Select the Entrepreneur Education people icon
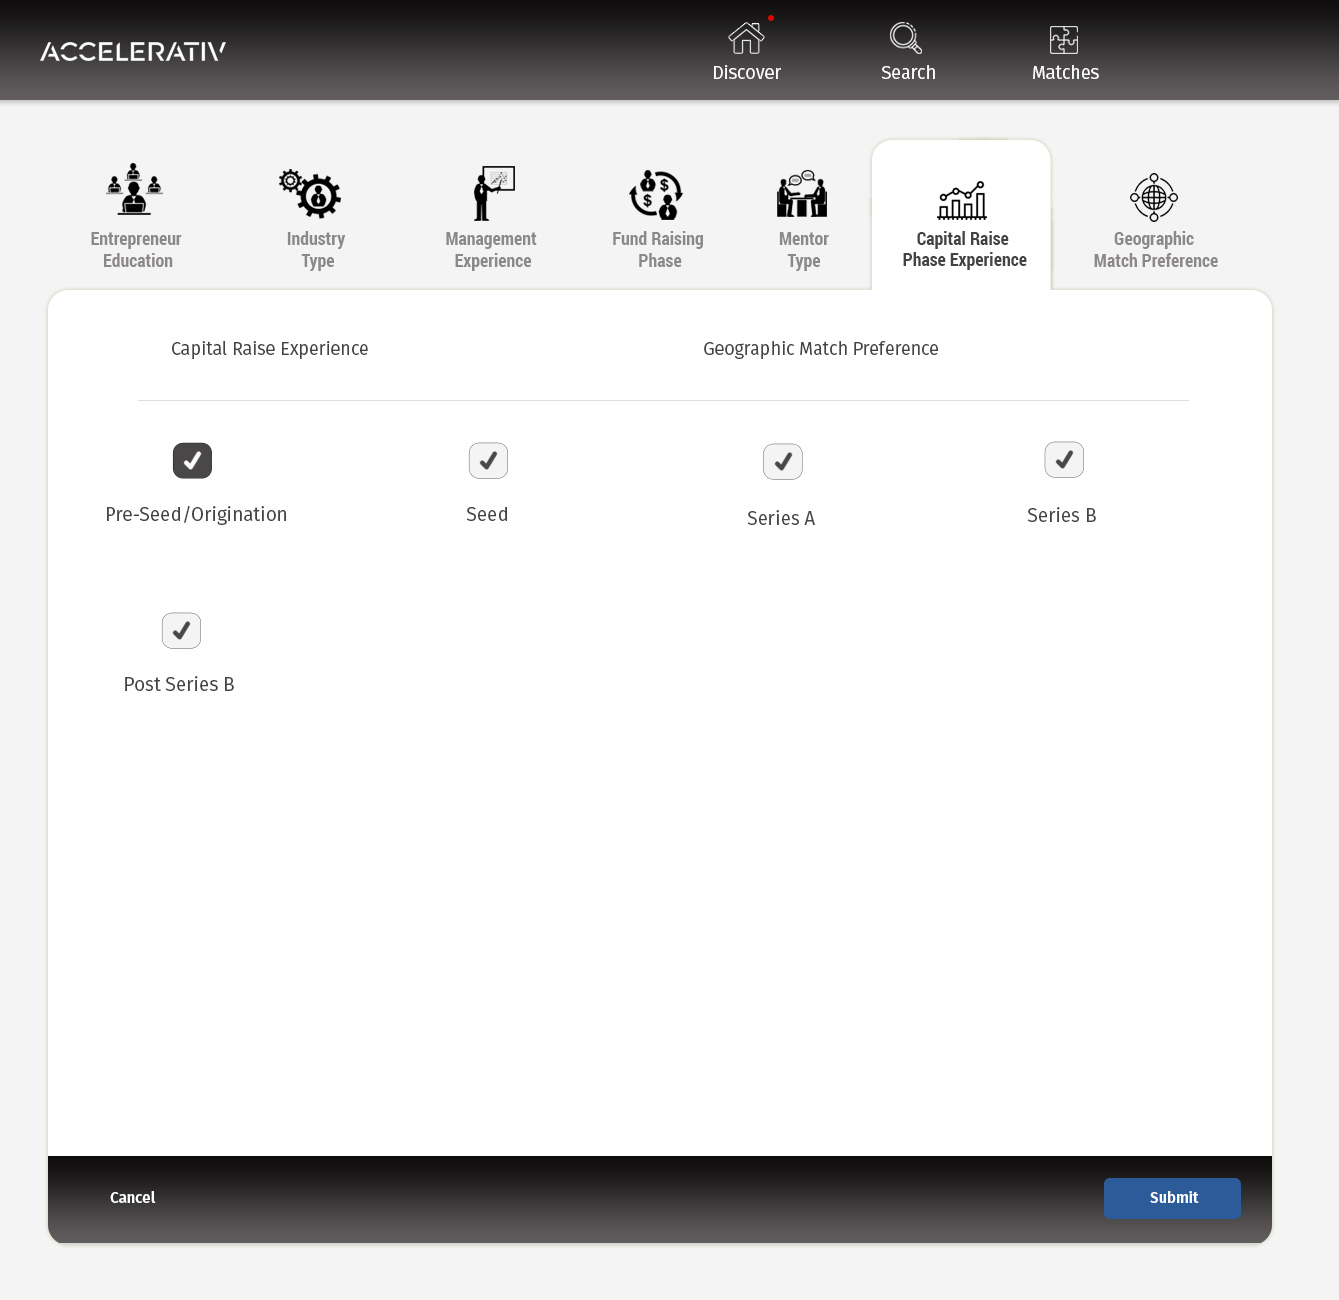The width and height of the screenshot is (1339, 1300). coord(135,190)
